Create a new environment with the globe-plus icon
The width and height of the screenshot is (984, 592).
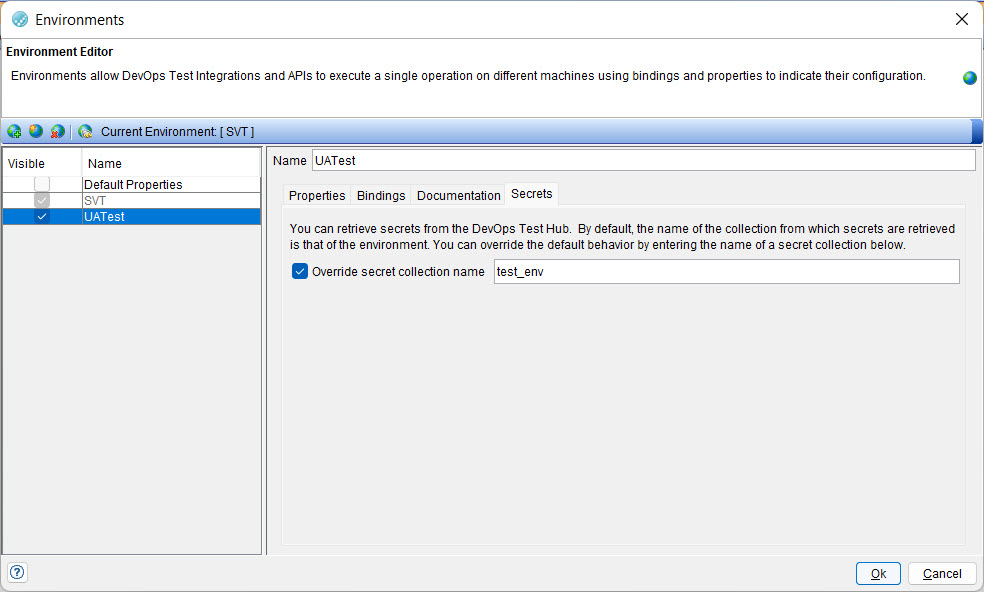pyautogui.click(x=14, y=131)
